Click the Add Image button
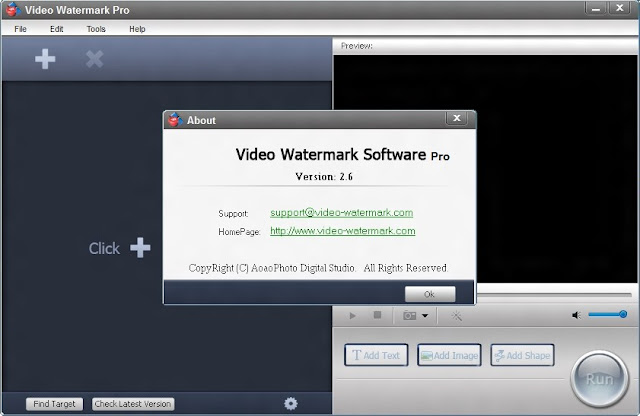The height and width of the screenshot is (416, 640). 449,355
